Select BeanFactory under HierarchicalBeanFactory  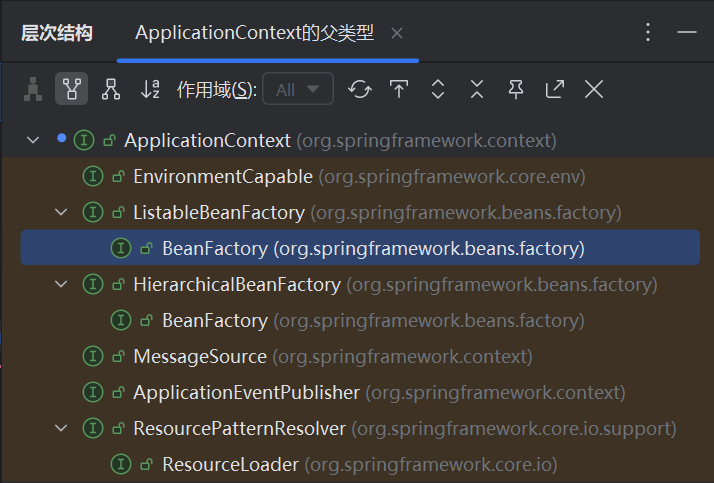point(360,320)
